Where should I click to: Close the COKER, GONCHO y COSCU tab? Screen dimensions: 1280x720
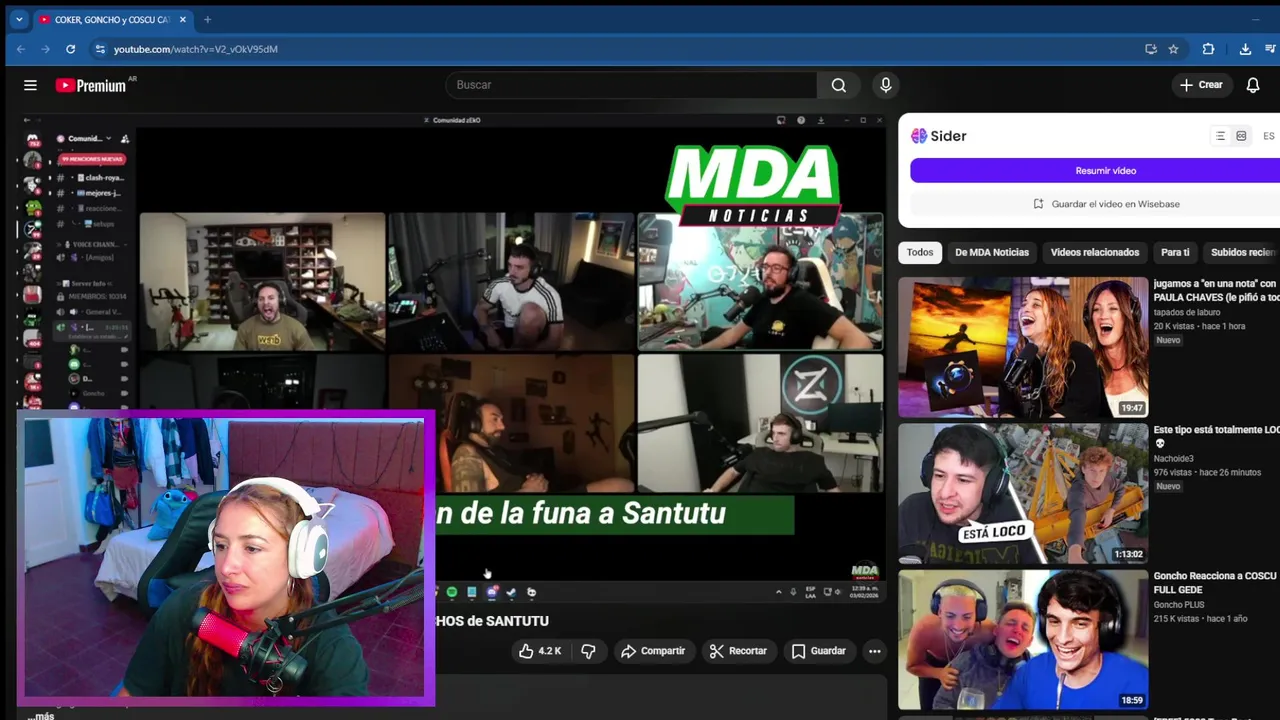182,19
